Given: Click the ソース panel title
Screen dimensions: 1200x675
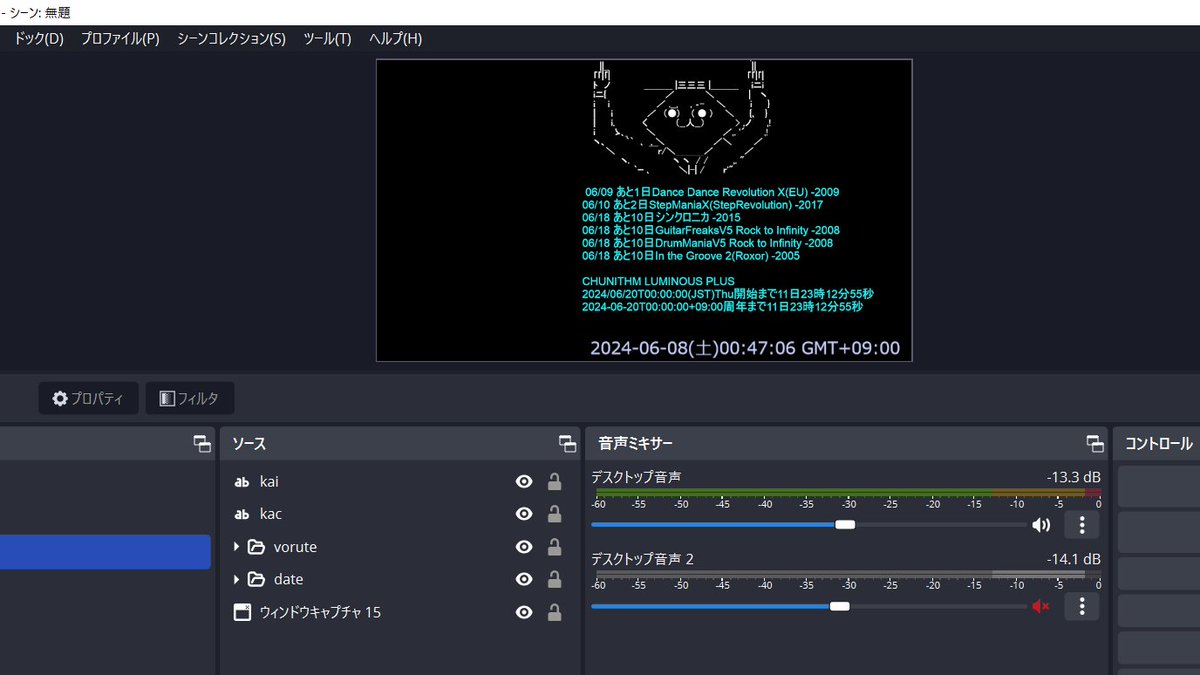Looking at the screenshot, I should tap(249, 444).
